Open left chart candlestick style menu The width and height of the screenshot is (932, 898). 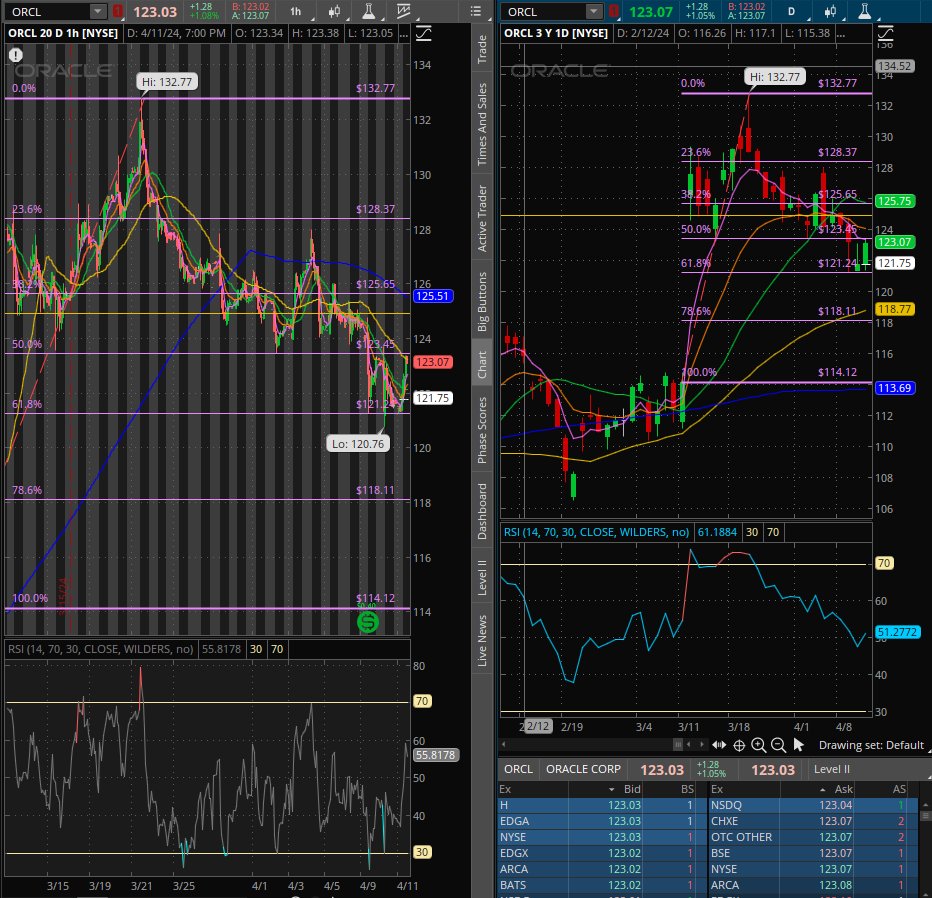pos(335,11)
